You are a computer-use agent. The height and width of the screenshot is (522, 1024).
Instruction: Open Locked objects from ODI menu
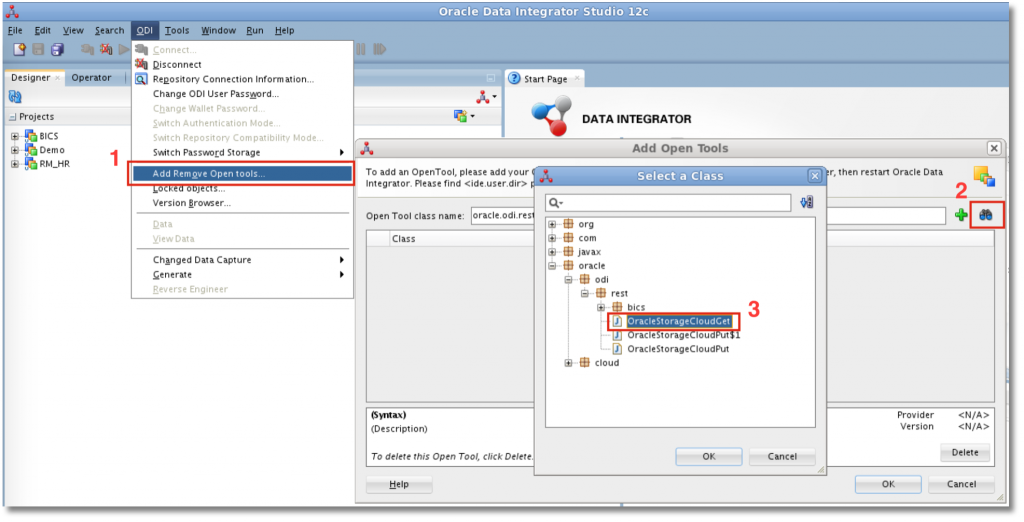tap(242, 188)
